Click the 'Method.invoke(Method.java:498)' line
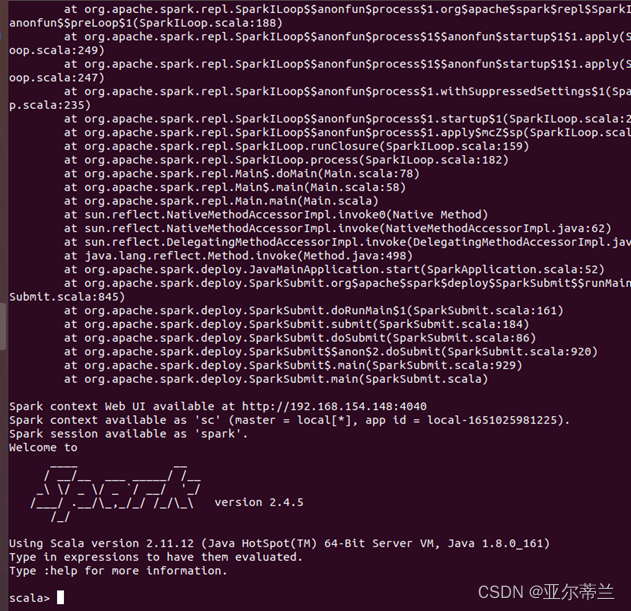631x611 pixels. 238,256
